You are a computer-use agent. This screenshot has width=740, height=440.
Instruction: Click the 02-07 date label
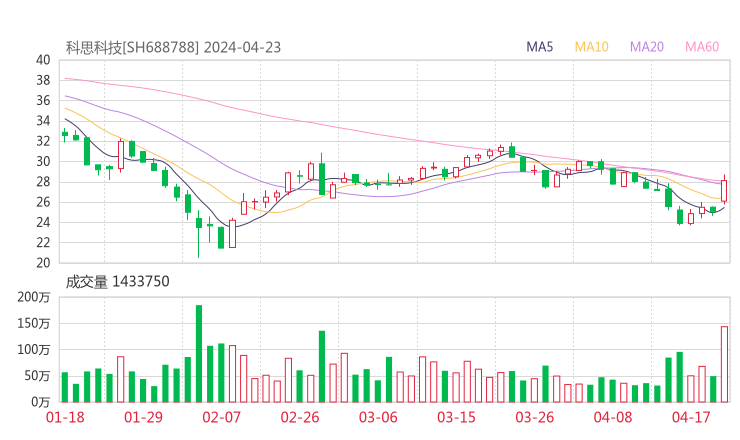(x=221, y=417)
